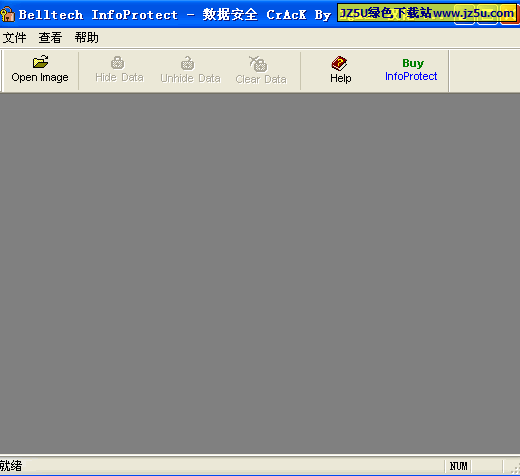Open the 查看 menu
This screenshot has width=520, height=476.
[x=50, y=38]
